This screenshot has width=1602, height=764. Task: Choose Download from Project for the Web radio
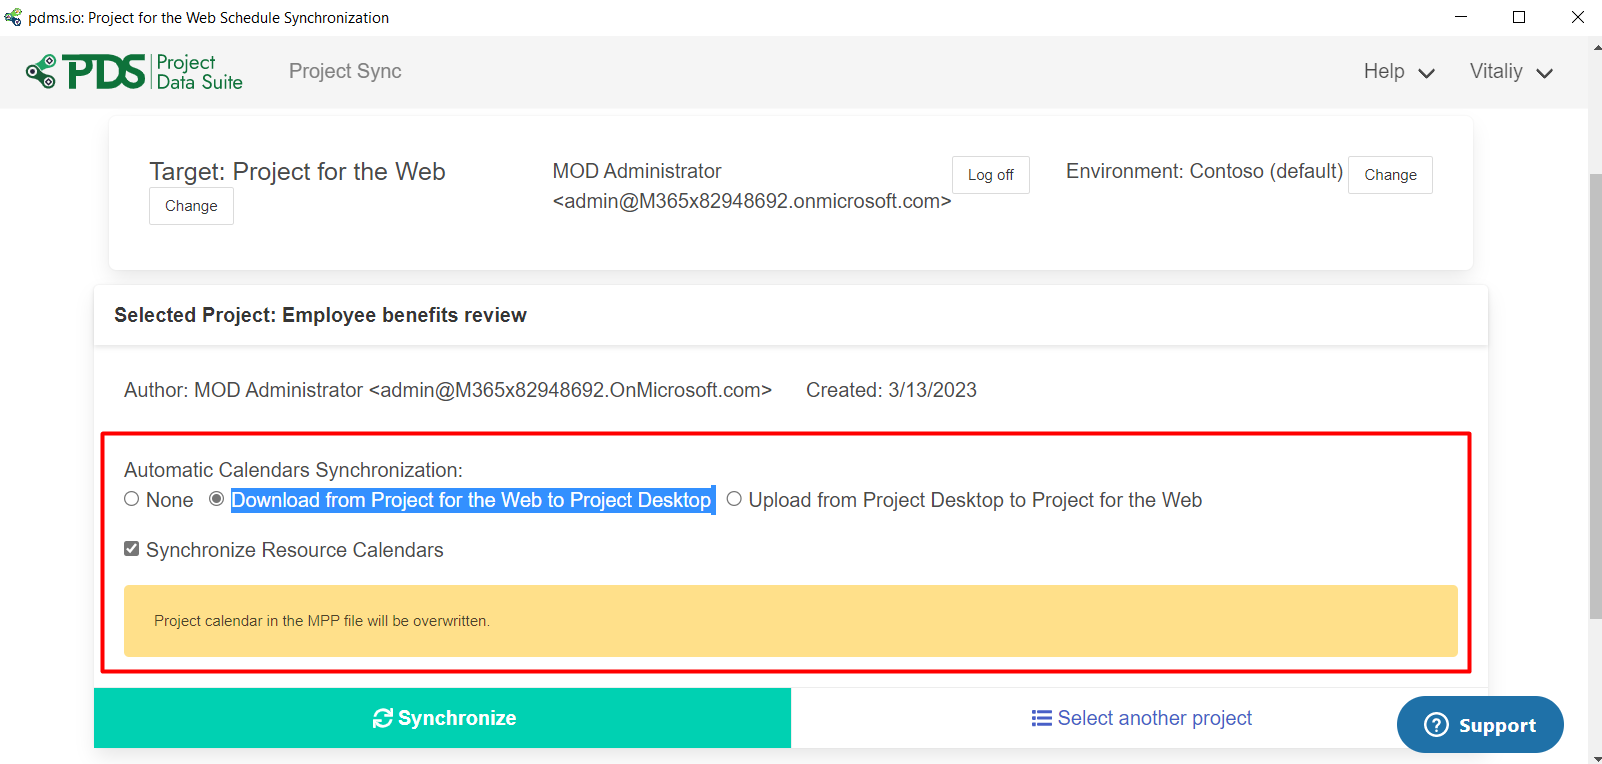pyautogui.click(x=216, y=499)
